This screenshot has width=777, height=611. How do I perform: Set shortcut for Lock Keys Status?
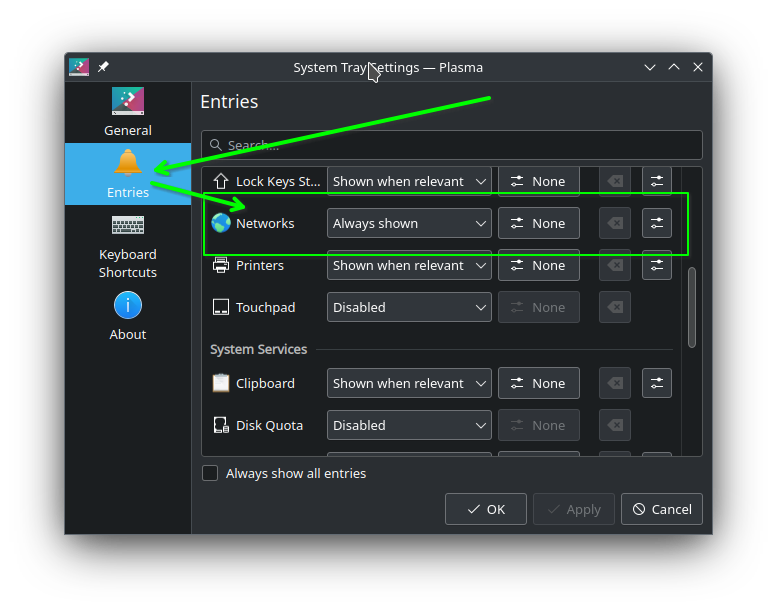tap(539, 181)
